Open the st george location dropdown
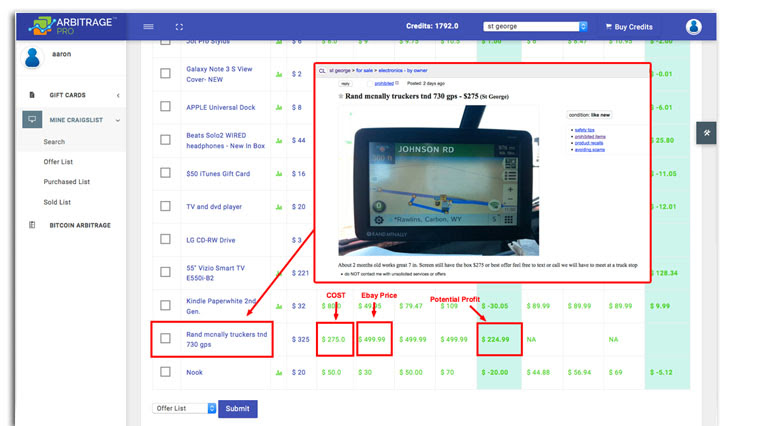The image size is (758, 426). point(535,26)
